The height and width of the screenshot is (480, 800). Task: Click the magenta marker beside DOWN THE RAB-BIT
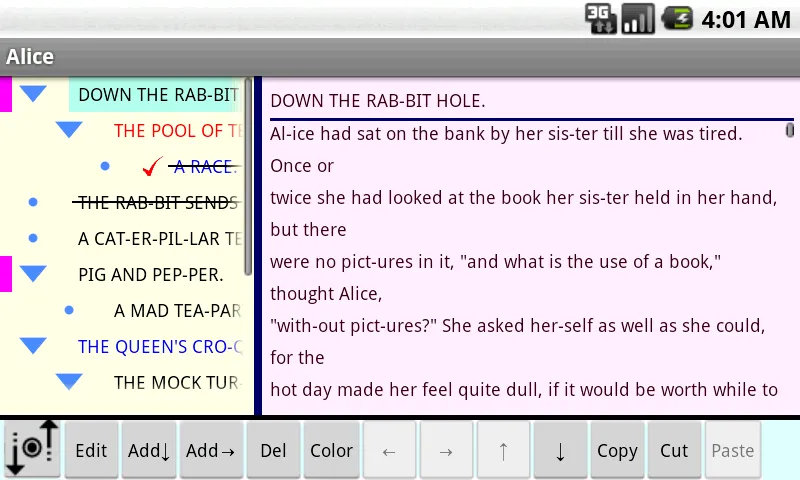point(6,94)
